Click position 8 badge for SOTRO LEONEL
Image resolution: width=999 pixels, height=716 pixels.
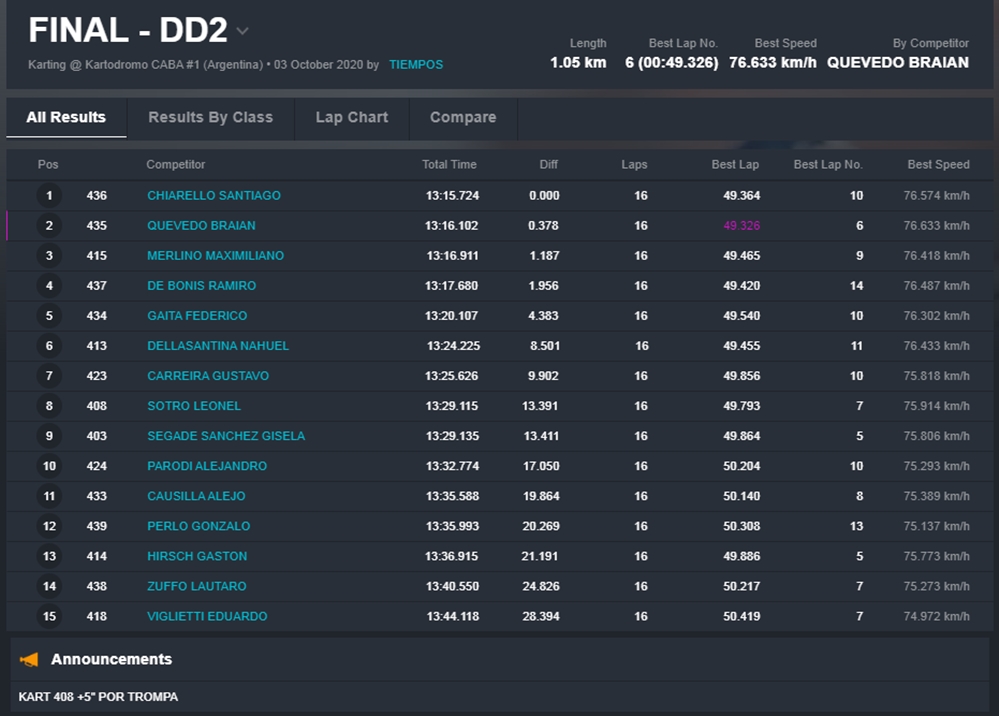[49, 406]
